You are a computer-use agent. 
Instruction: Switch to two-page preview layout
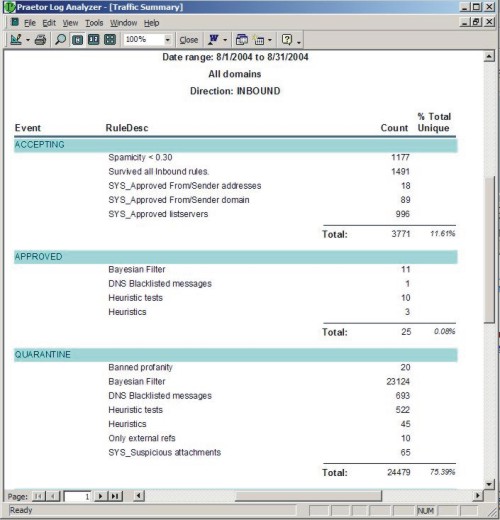[x=94, y=40]
